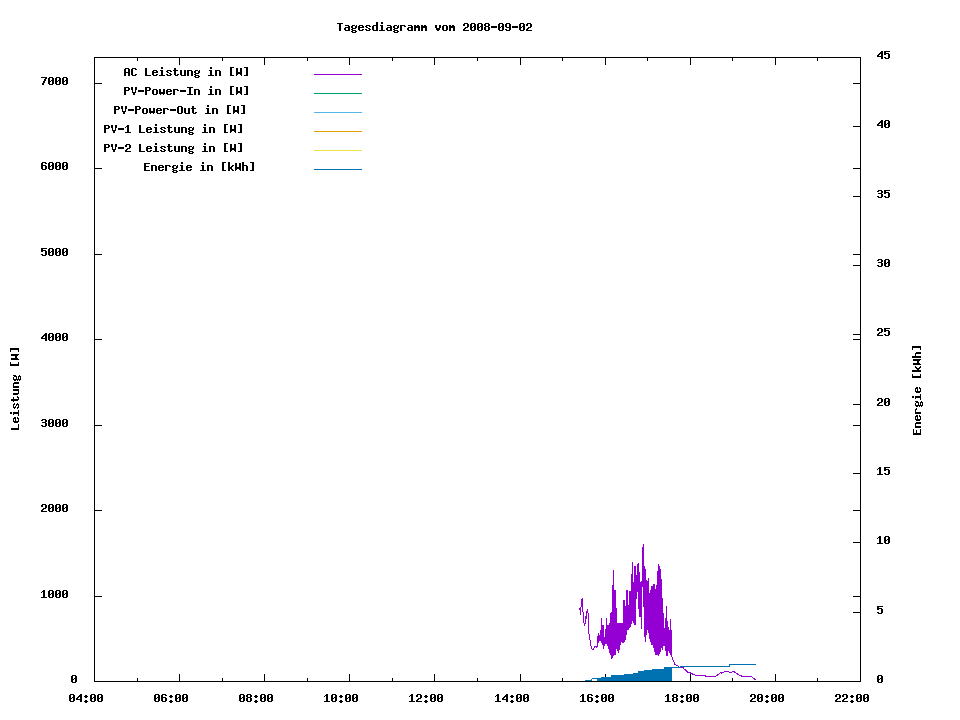Click the 7000 value on the power axis
Viewport: 960px width, 720px height.
click(x=55, y=81)
